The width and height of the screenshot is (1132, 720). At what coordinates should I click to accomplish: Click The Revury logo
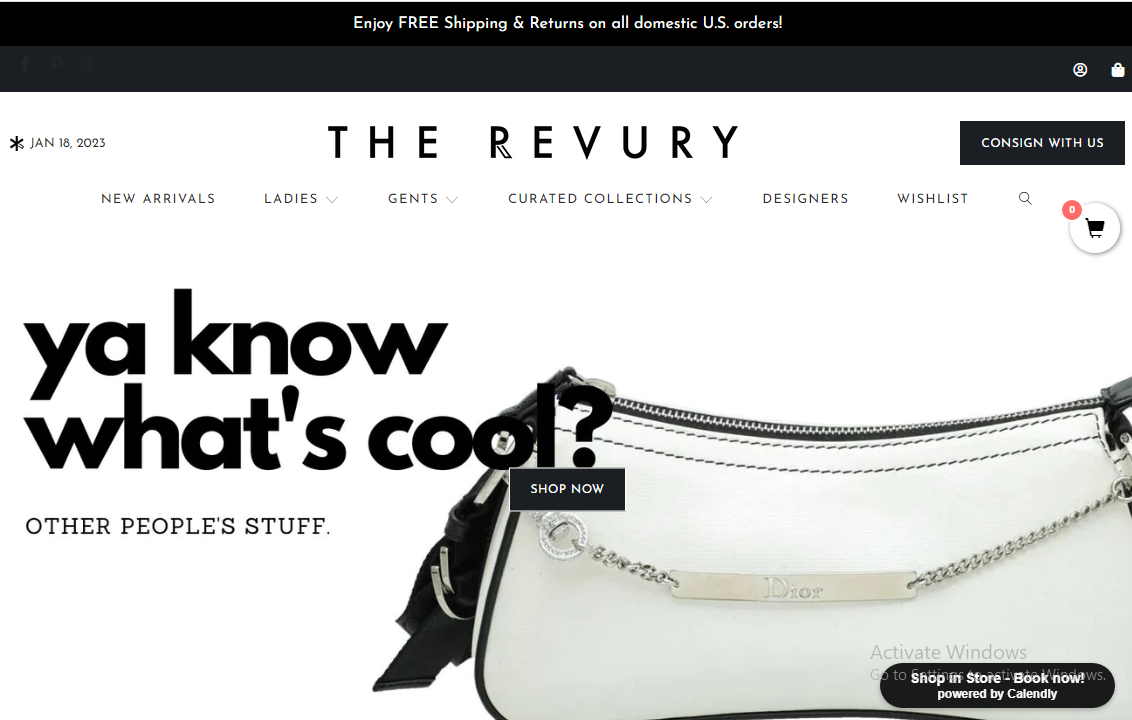[x=533, y=142]
